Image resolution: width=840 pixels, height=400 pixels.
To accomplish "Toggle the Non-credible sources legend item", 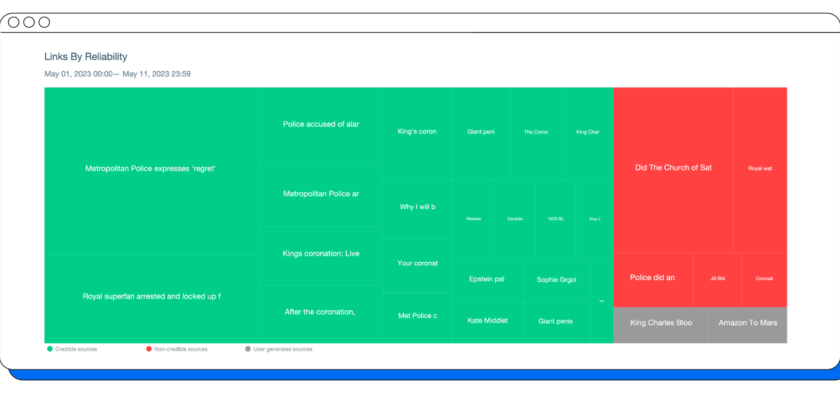I will 176,349.
